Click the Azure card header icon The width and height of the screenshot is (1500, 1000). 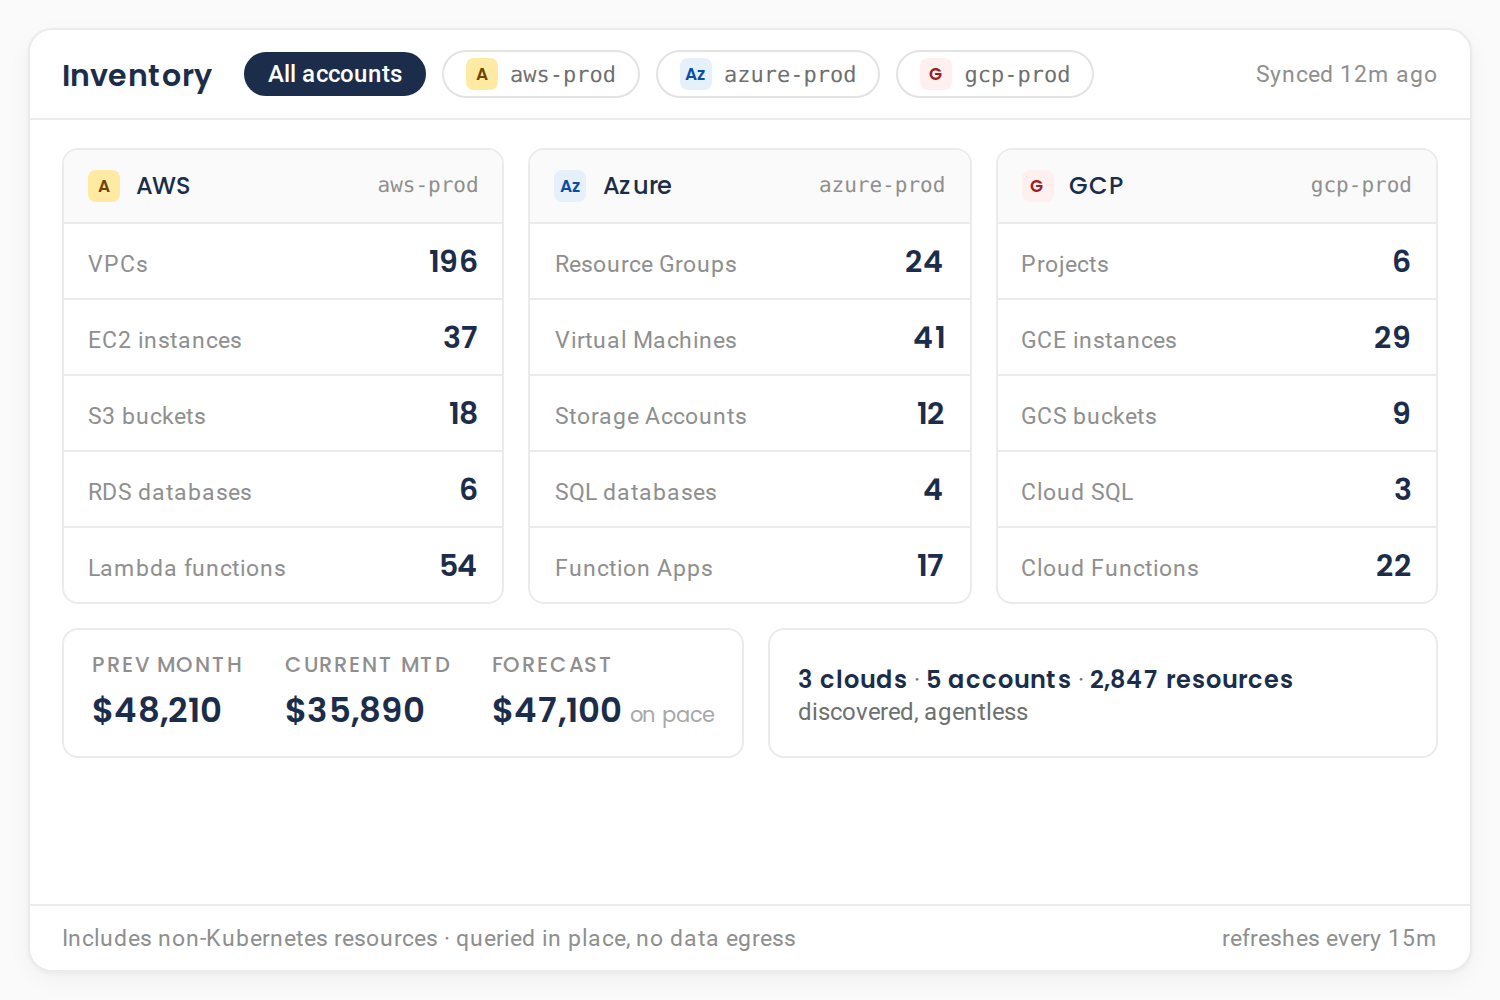[570, 186]
